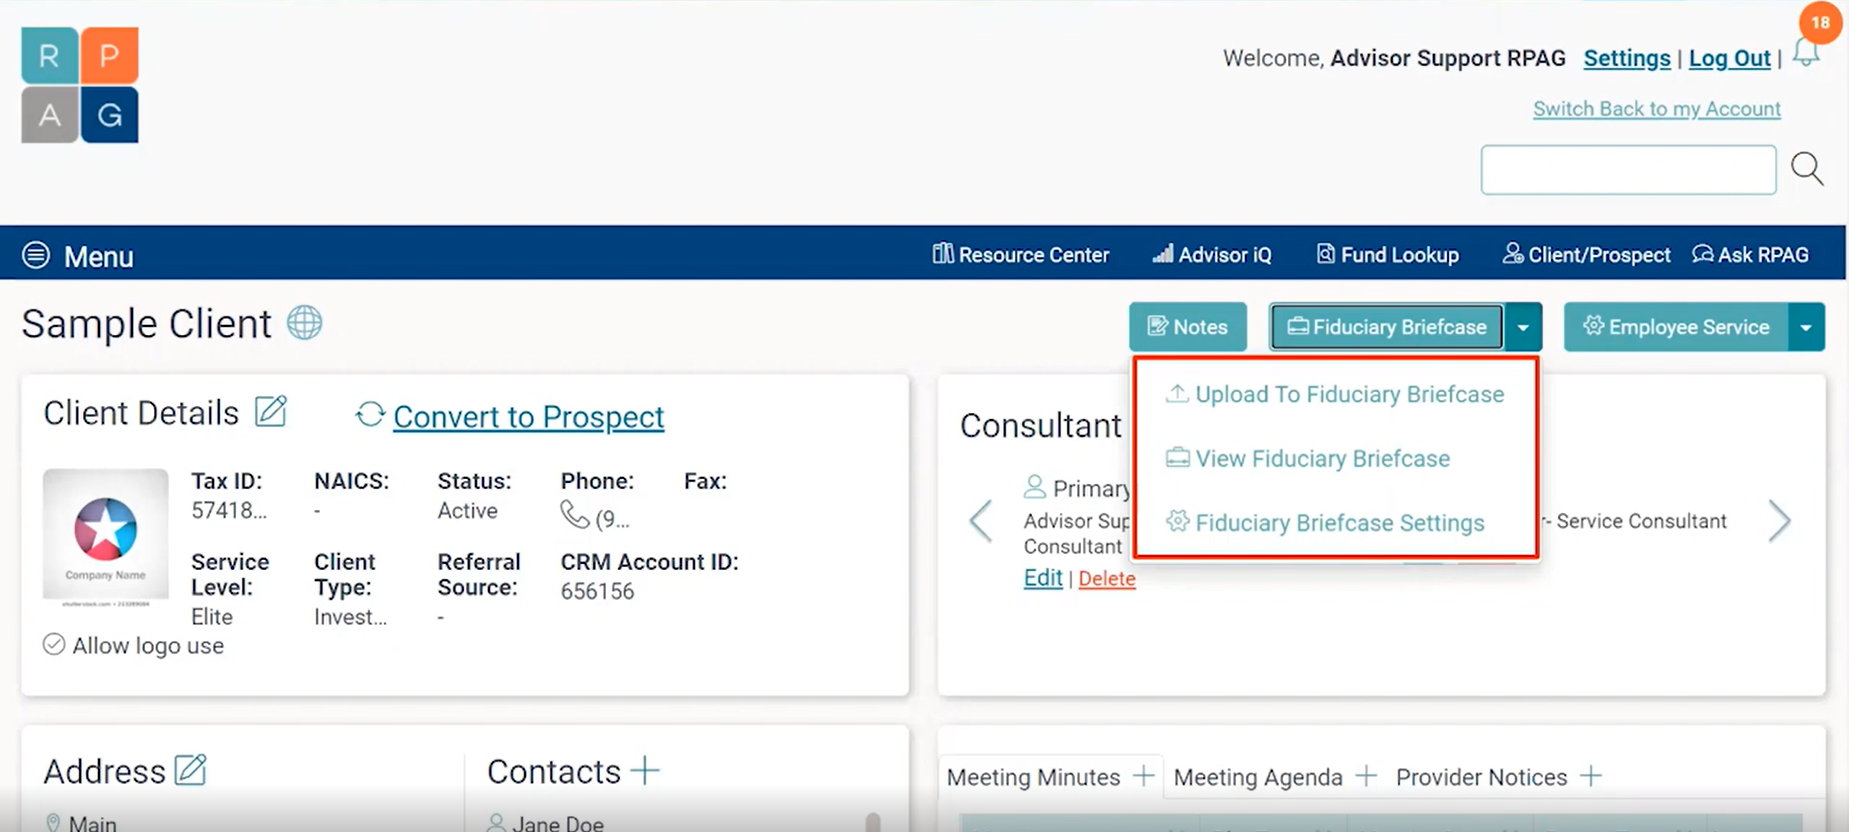Add Meeting Agenda with plus icon
Screen dimensions: 1849x832
click(1367, 775)
